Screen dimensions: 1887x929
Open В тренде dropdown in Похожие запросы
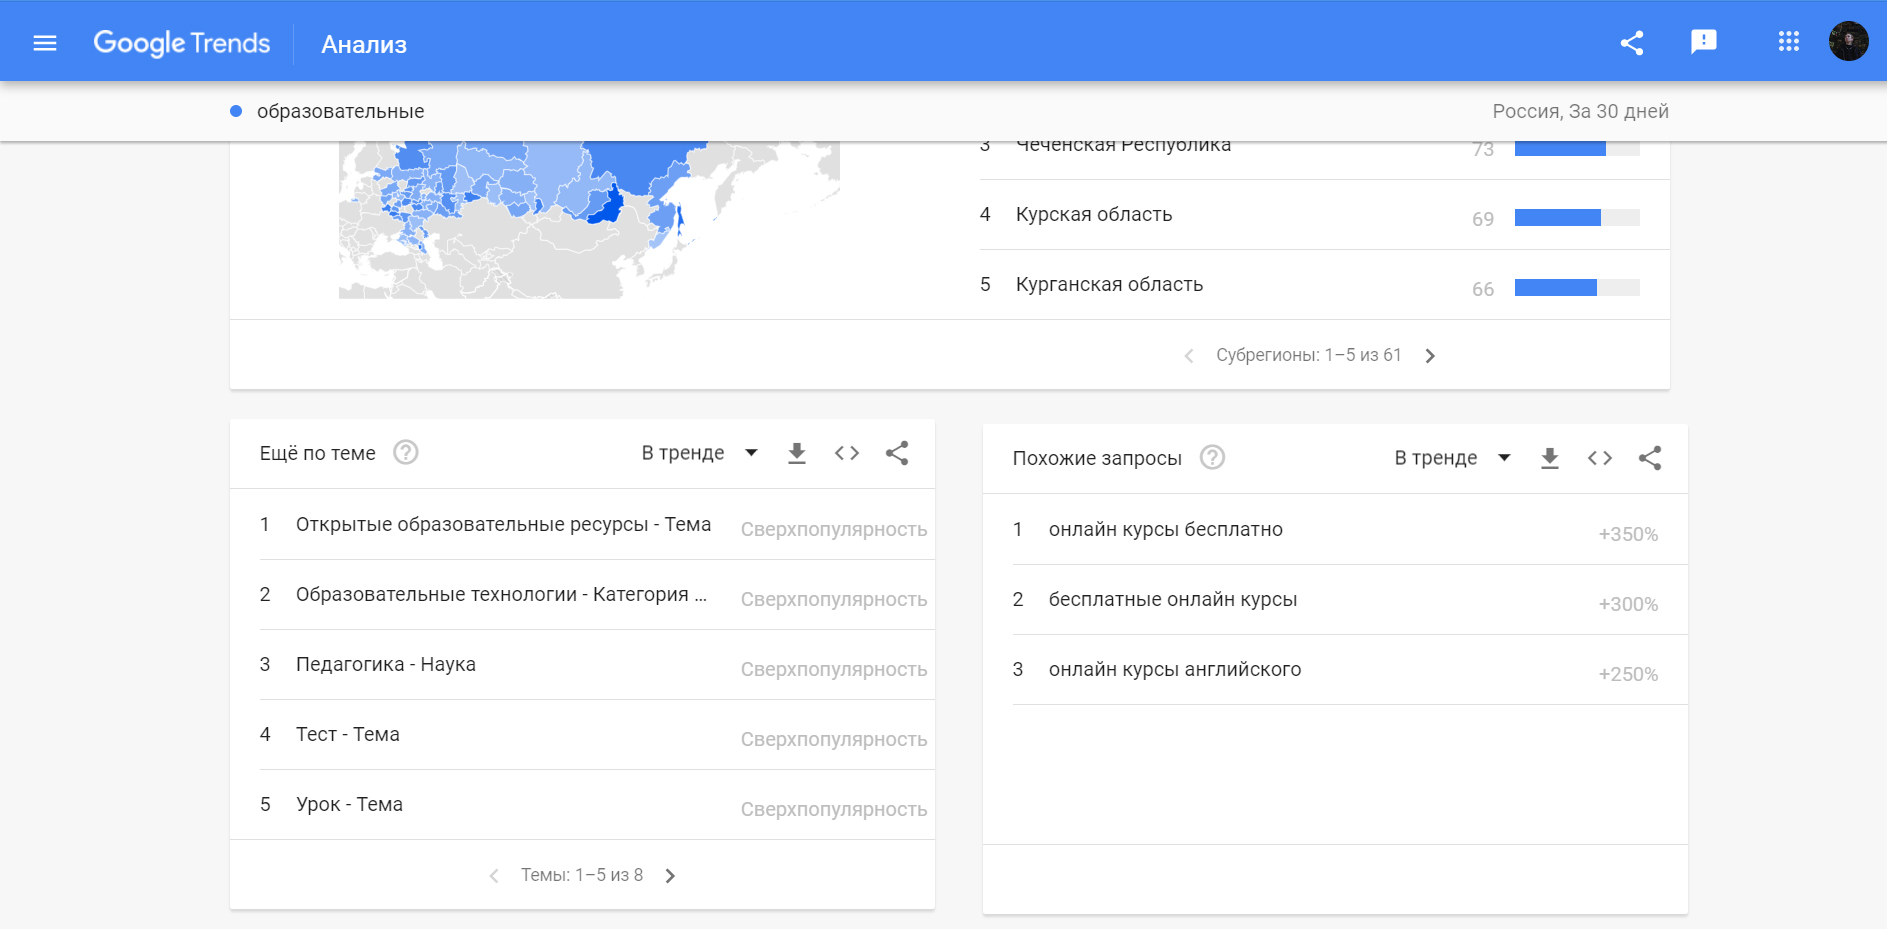[1453, 458]
